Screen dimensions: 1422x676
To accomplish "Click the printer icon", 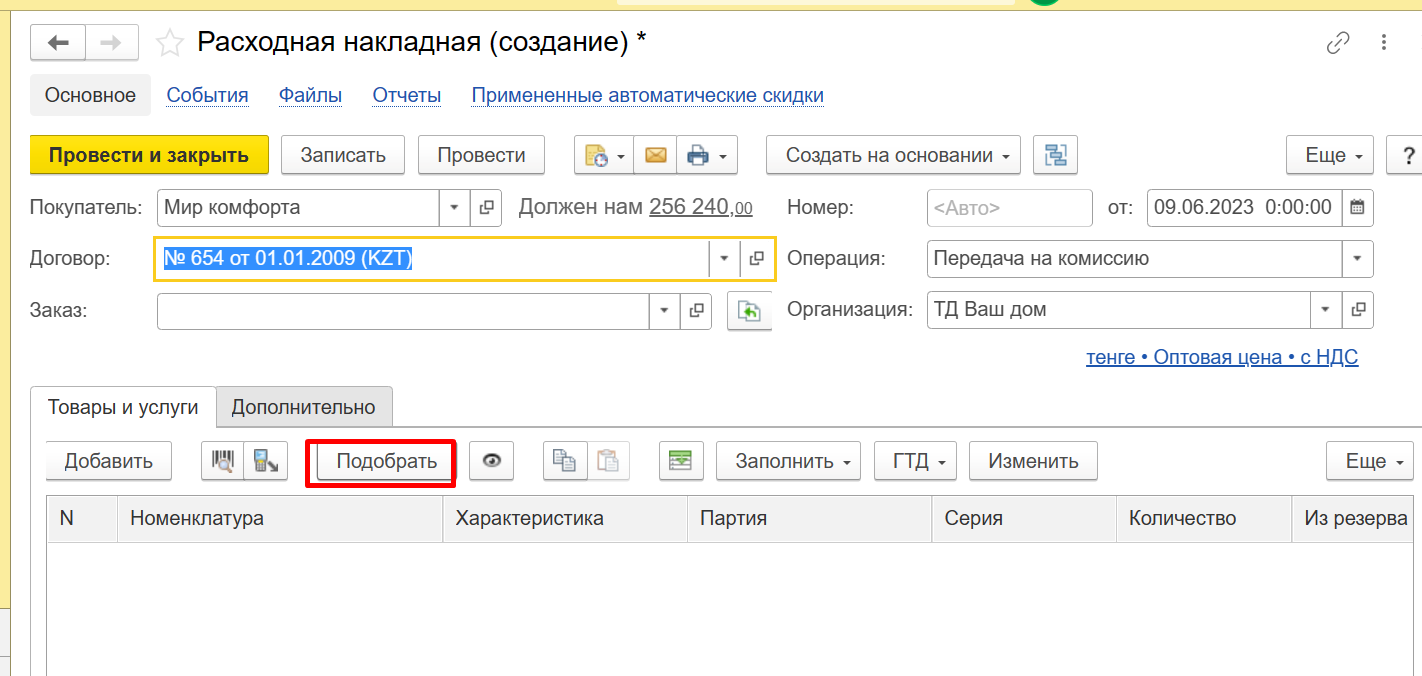I will point(698,155).
